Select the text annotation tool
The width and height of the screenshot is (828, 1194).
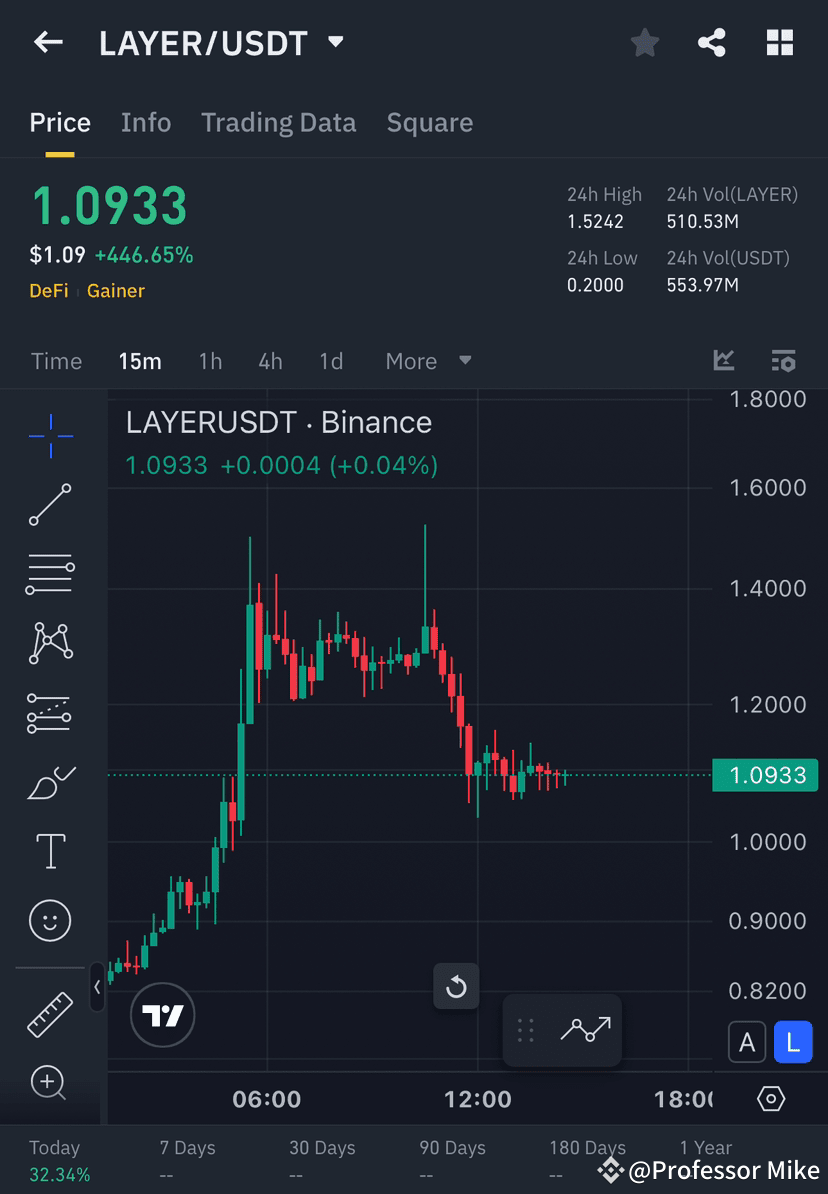coord(50,850)
